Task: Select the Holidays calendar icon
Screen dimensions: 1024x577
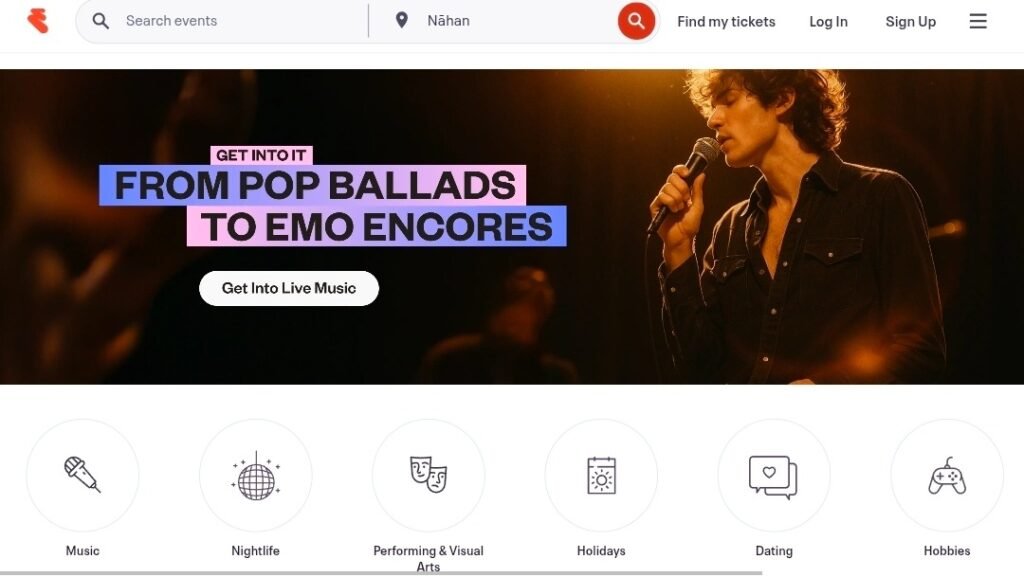Action: 601,475
